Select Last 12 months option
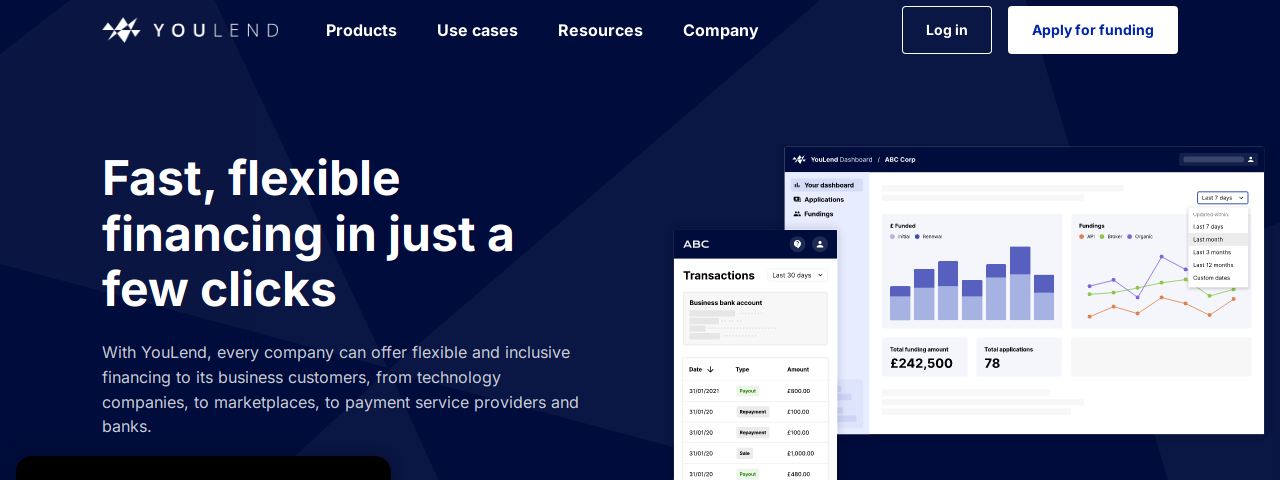 point(1218,265)
